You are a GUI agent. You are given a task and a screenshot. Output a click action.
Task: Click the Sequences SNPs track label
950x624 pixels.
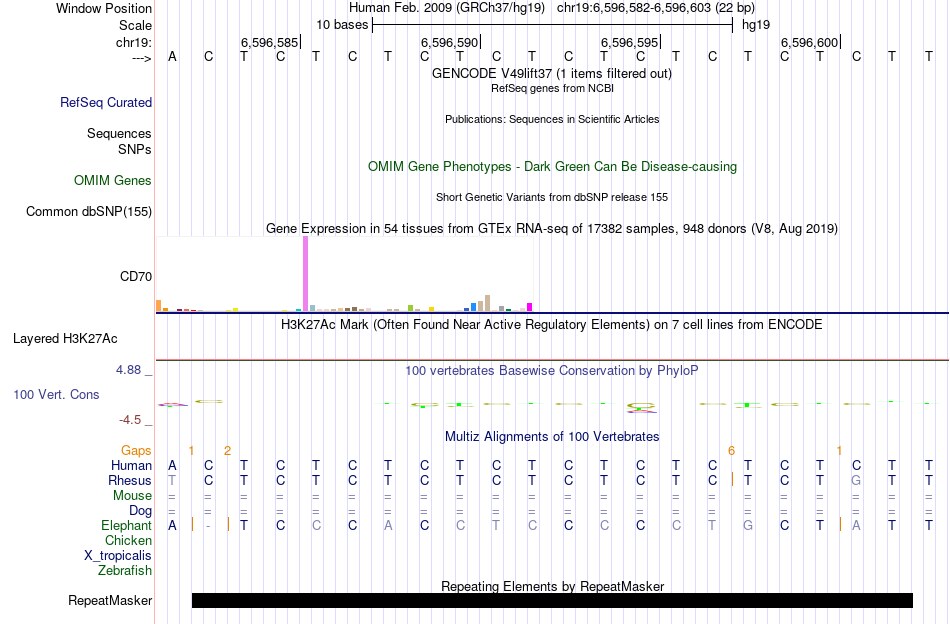click(x=119, y=141)
